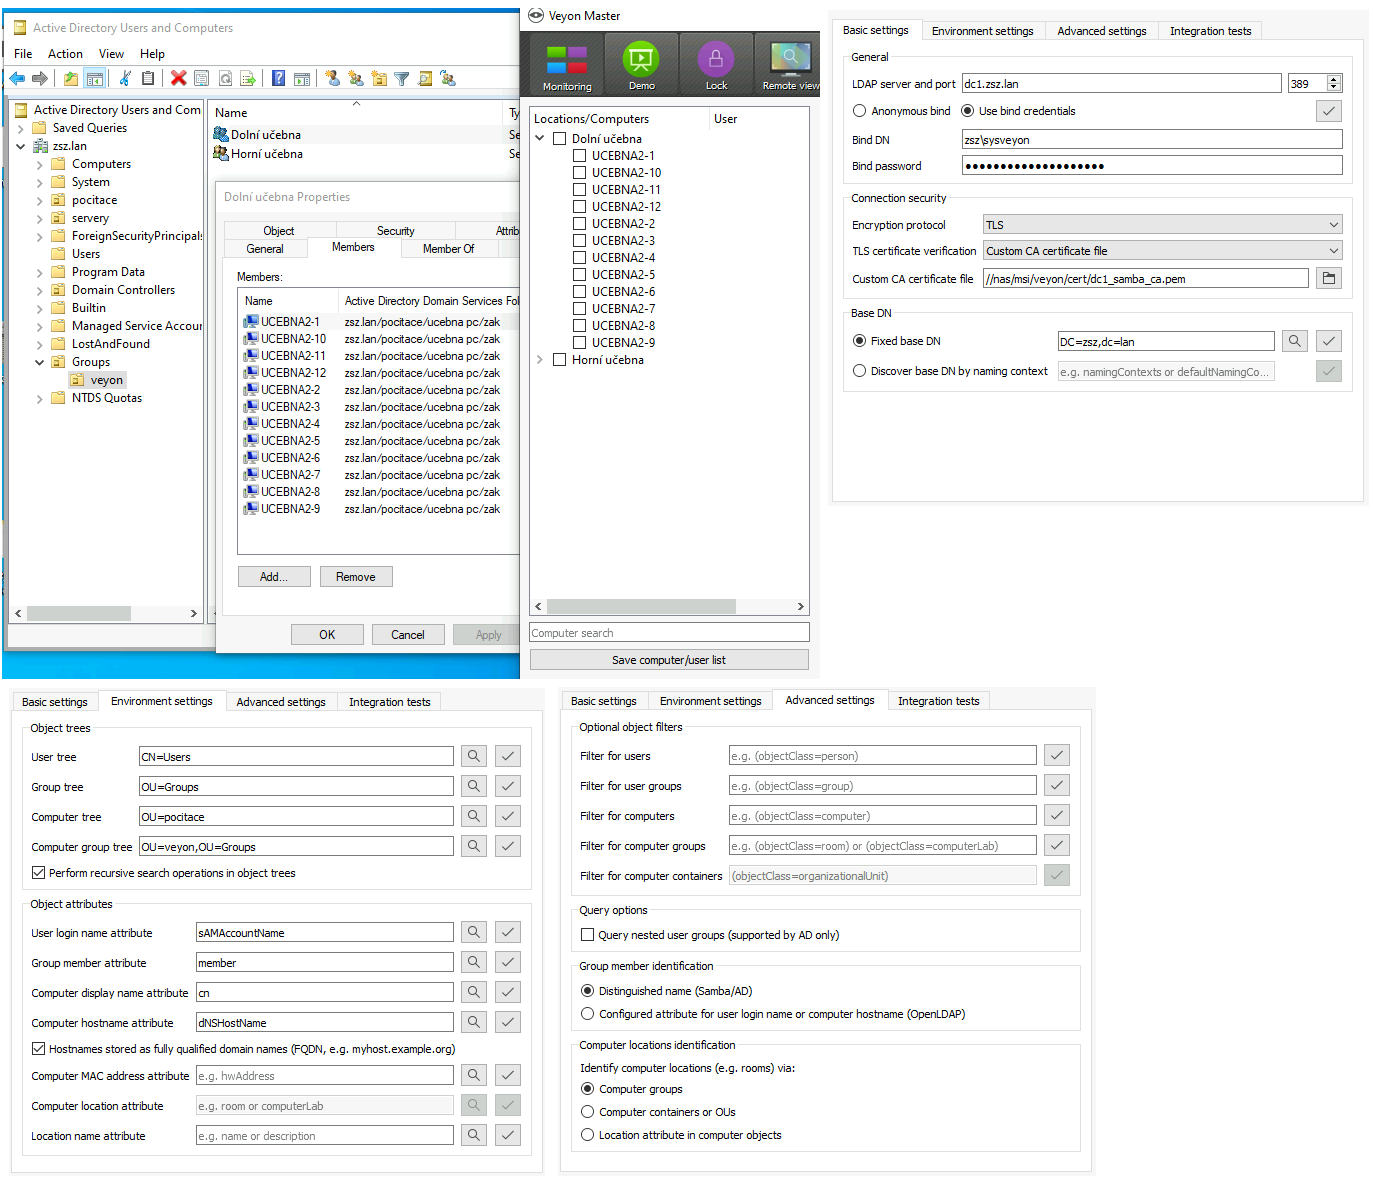Open the Encryption protocol dropdown

point(1162,225)
